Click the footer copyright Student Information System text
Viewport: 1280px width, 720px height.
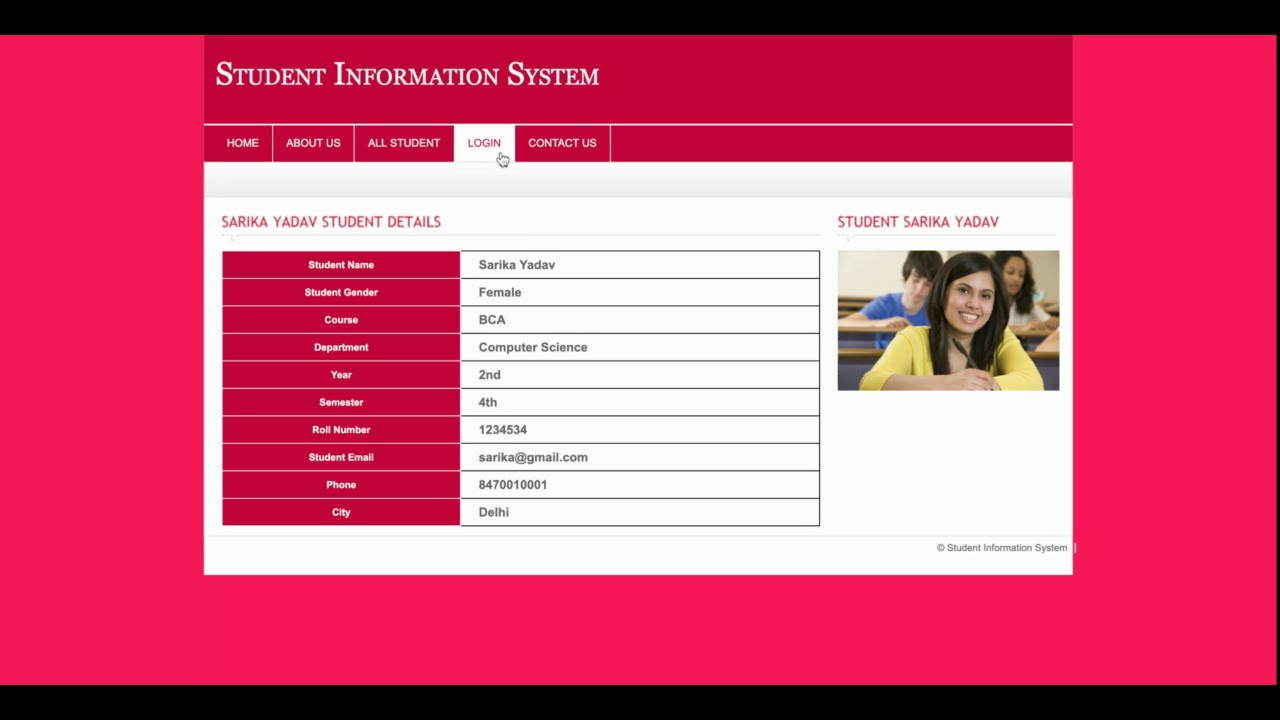tap(1002, 548)
